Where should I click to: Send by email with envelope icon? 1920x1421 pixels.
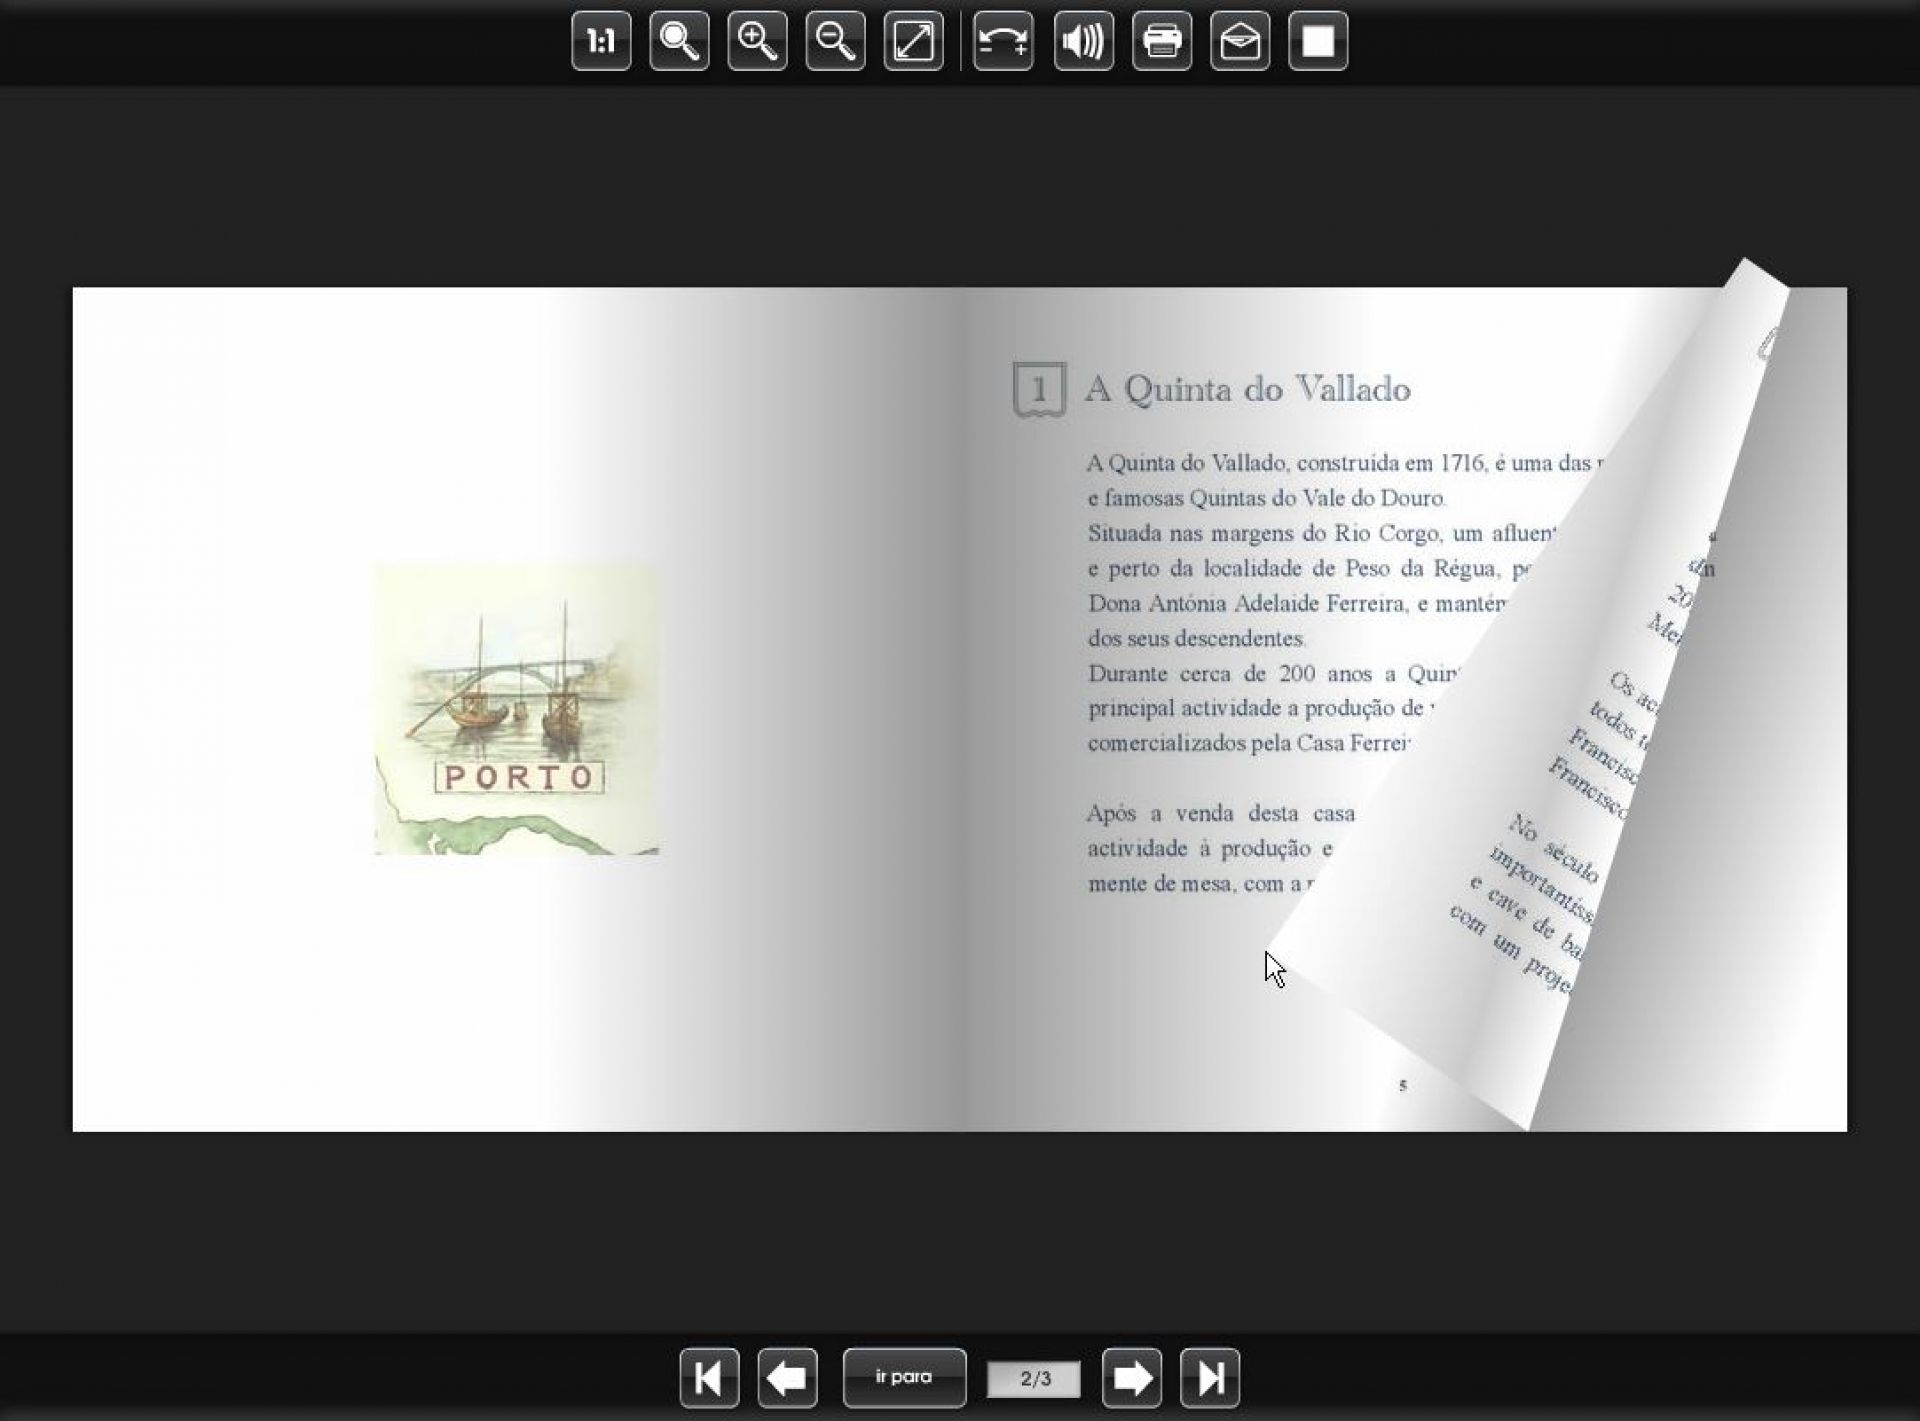[1240, 41]
